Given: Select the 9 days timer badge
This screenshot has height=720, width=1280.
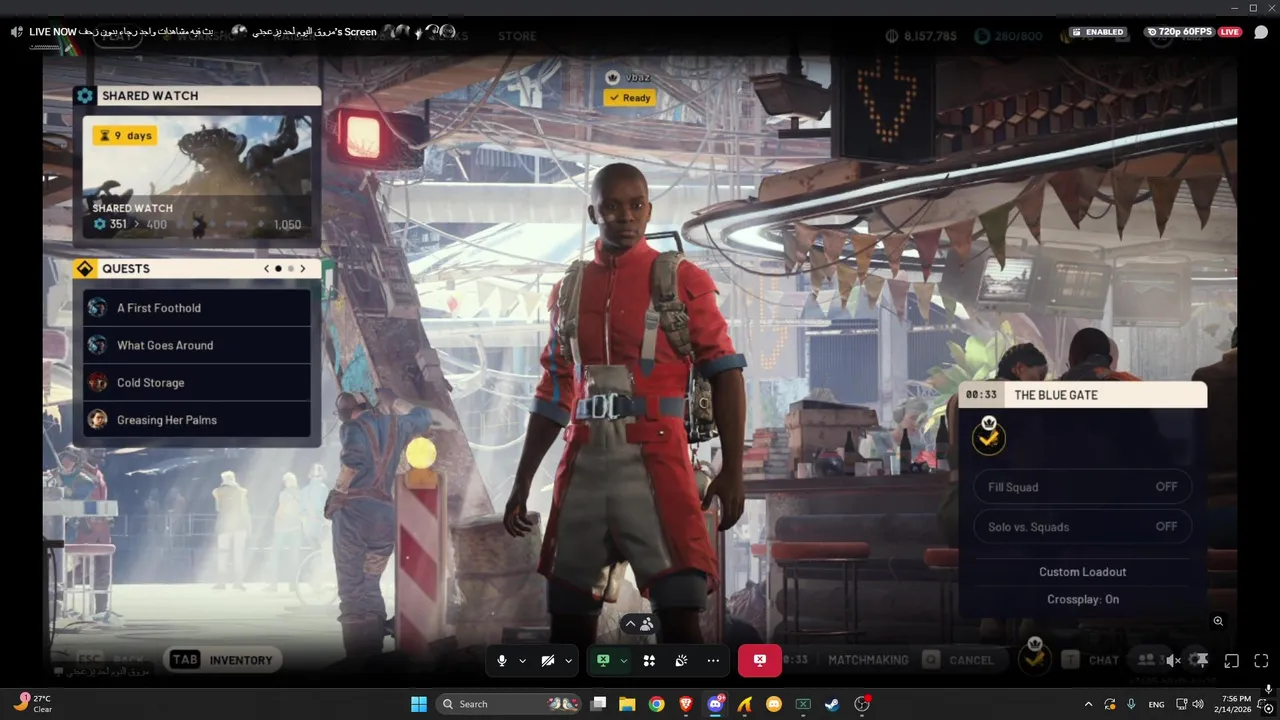Looking at the screenshot, I should 125,135.
